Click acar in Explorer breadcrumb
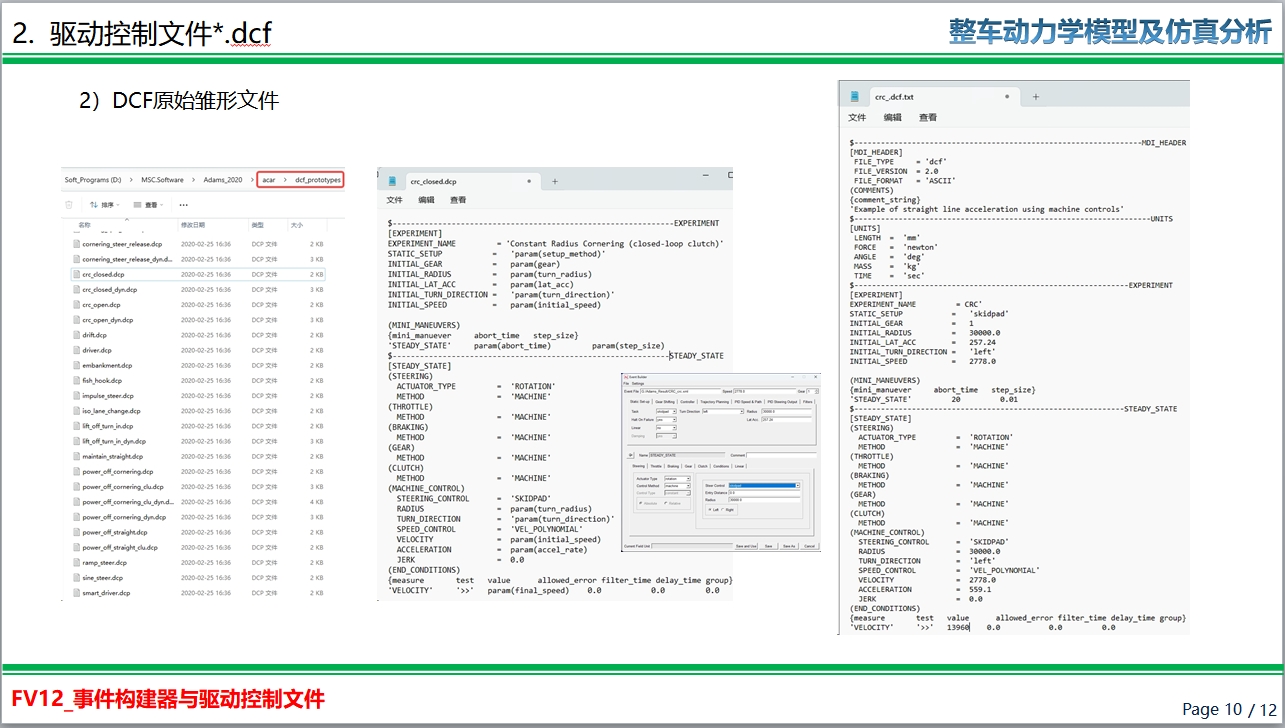 (x=268, y=180)
